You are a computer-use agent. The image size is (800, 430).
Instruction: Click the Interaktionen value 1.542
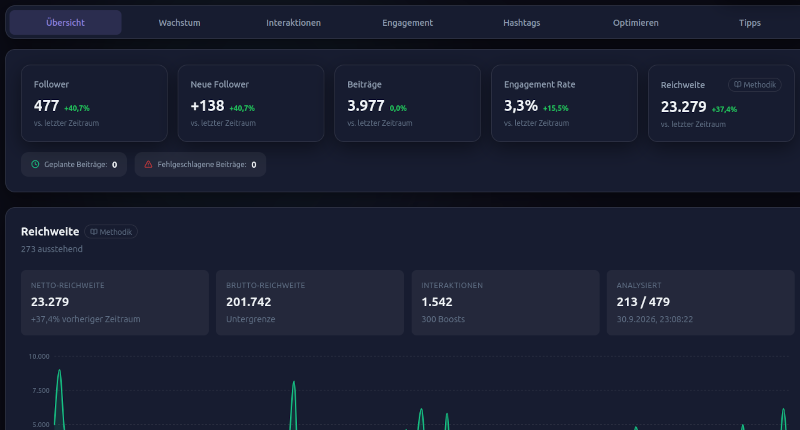(437, 302)
